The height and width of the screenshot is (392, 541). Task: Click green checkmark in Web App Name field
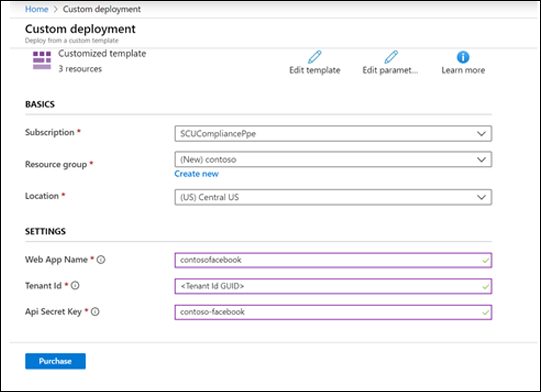[x=485, y=261]
